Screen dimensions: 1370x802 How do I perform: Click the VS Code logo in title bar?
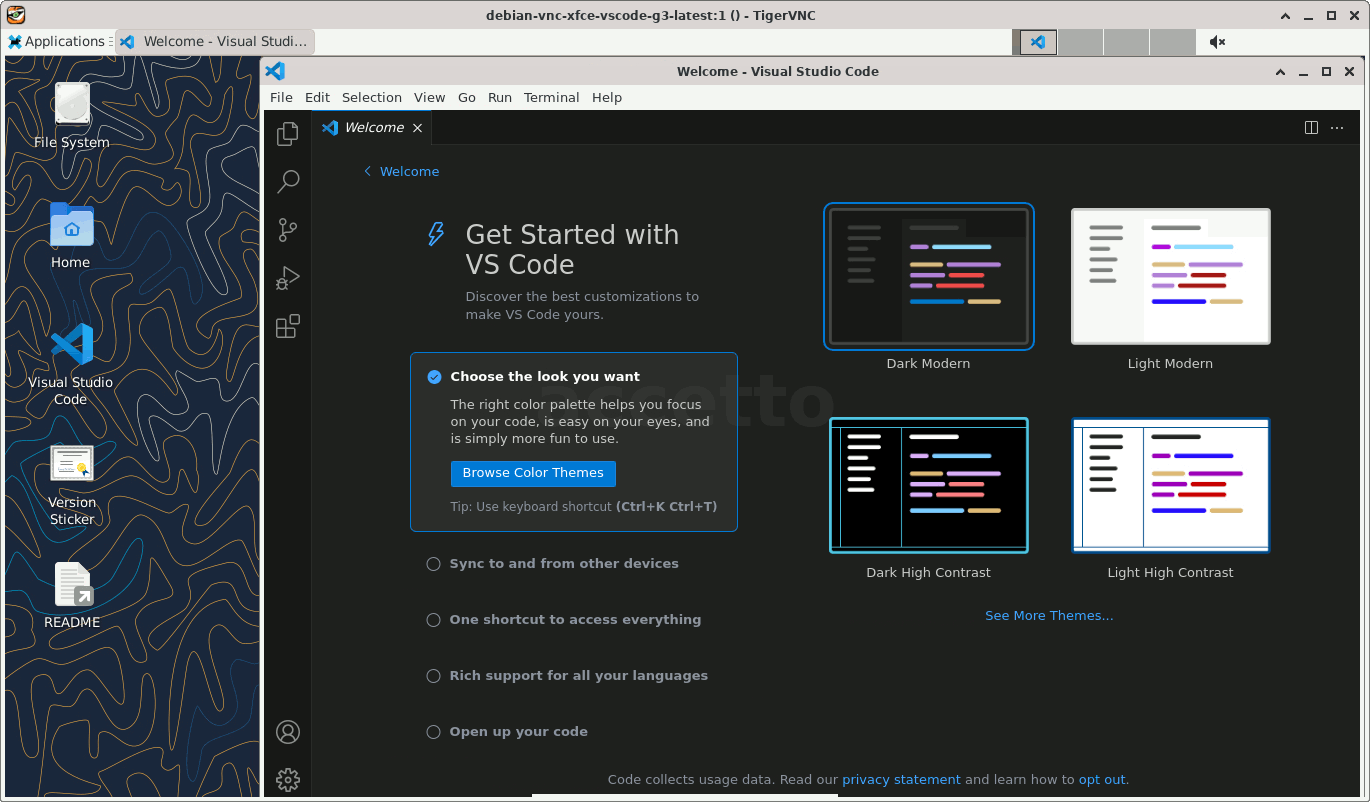[x=275, y=71]
